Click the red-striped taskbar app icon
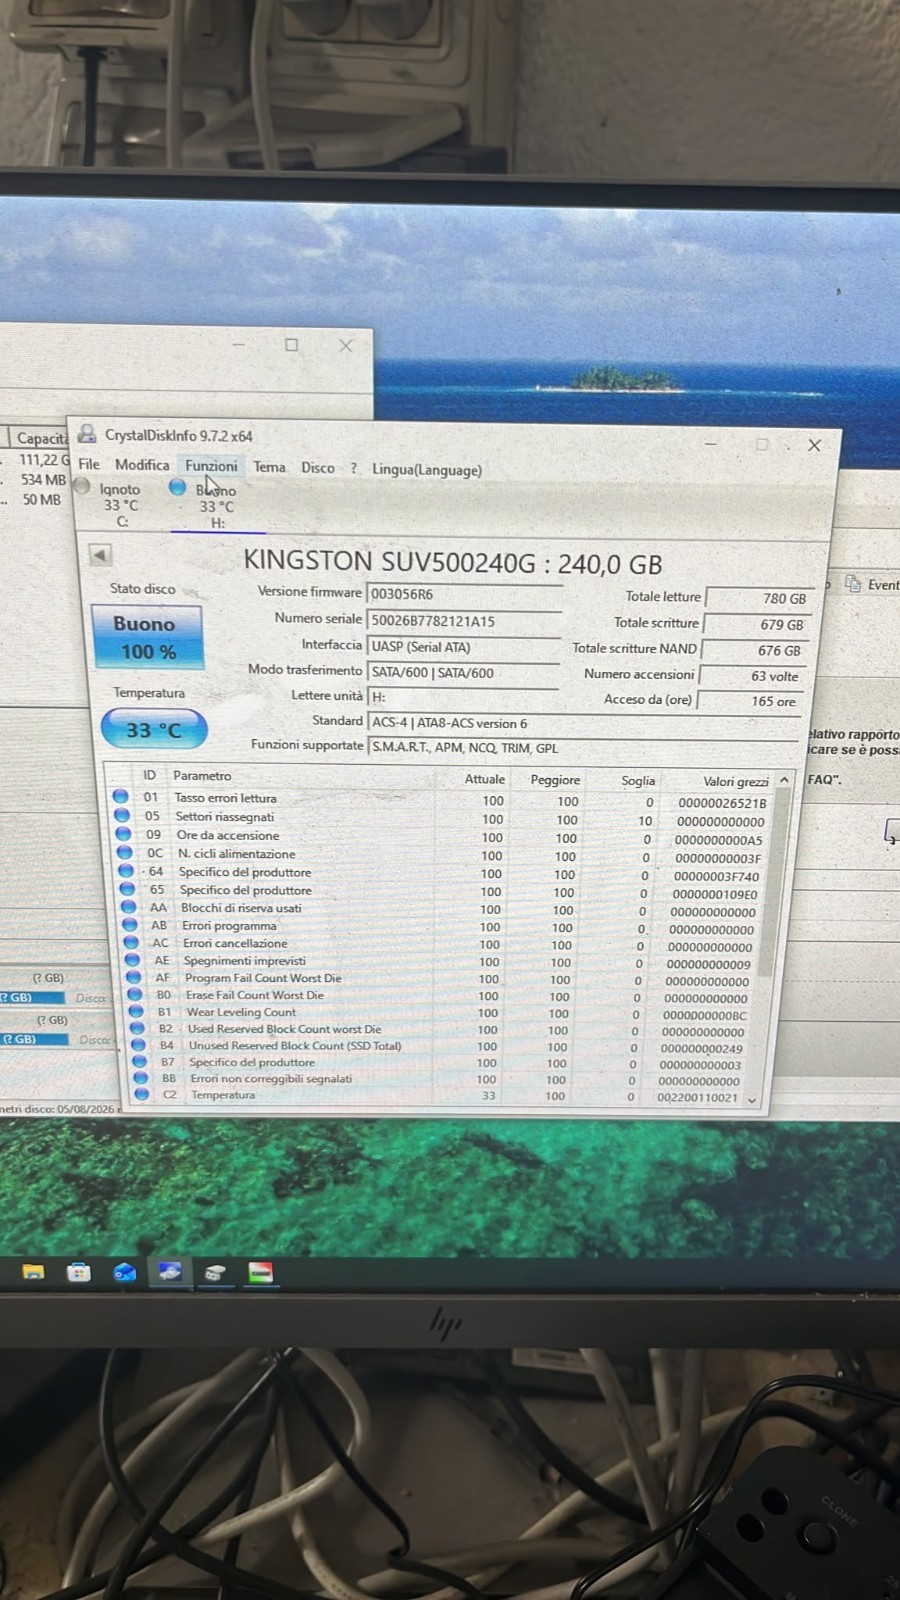Viewport: 900px width, 1600px height. point(260,1272)
